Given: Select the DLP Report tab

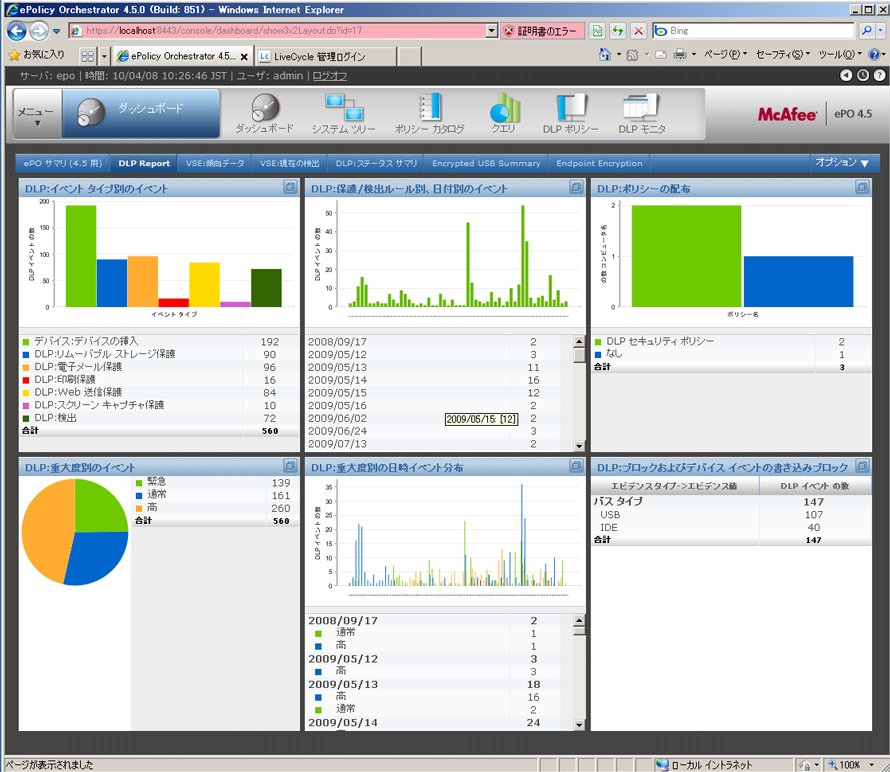Looking at the screenshot, I should (144, 163).
